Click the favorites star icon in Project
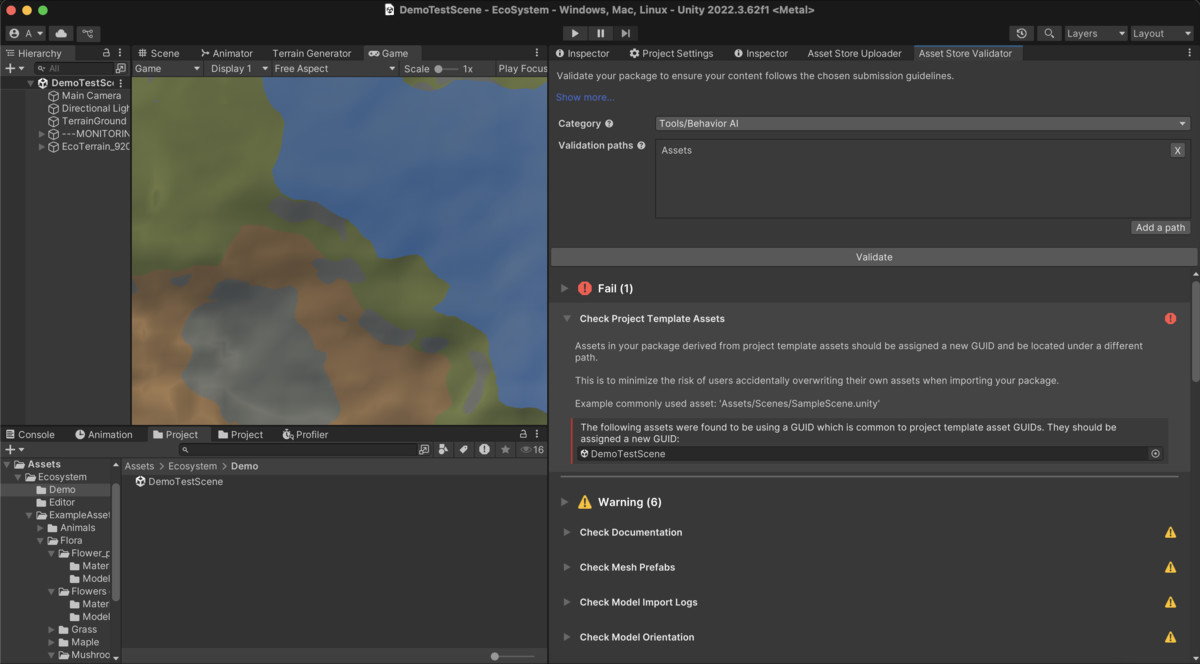 pos(505,450)
